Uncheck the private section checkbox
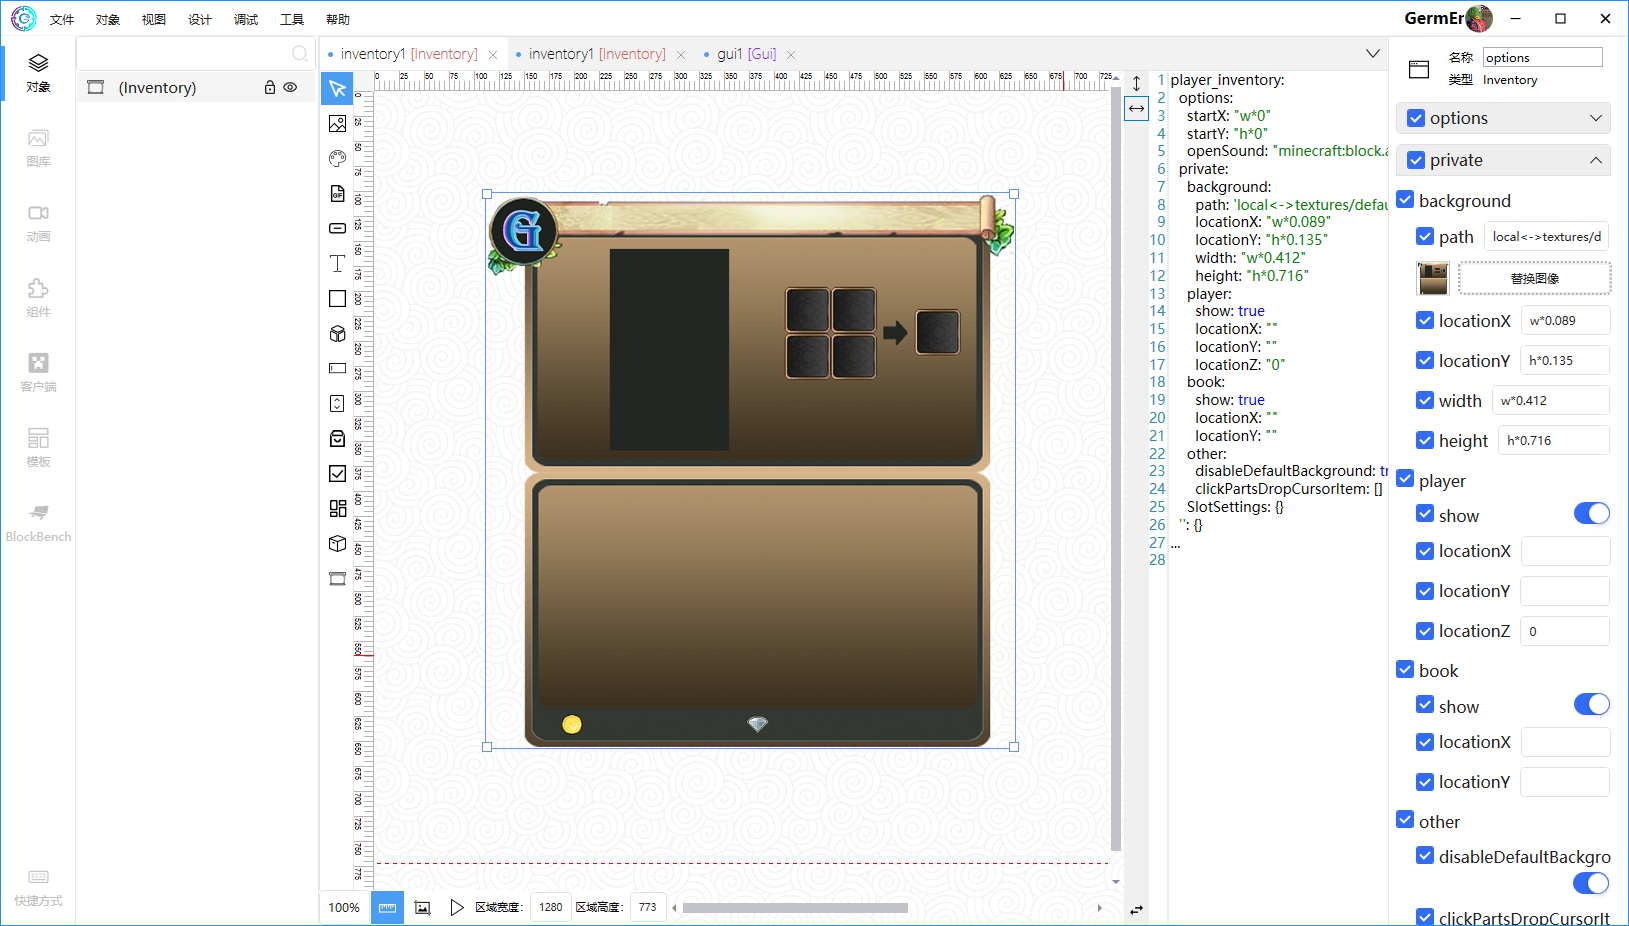This screenshot has height=926, width=1629. point(1415,160)
